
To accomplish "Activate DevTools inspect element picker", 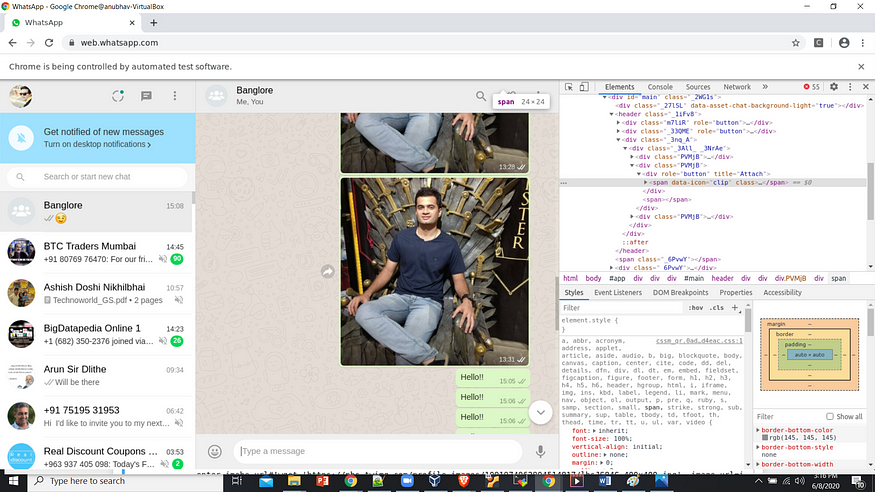I will (569, 87).
